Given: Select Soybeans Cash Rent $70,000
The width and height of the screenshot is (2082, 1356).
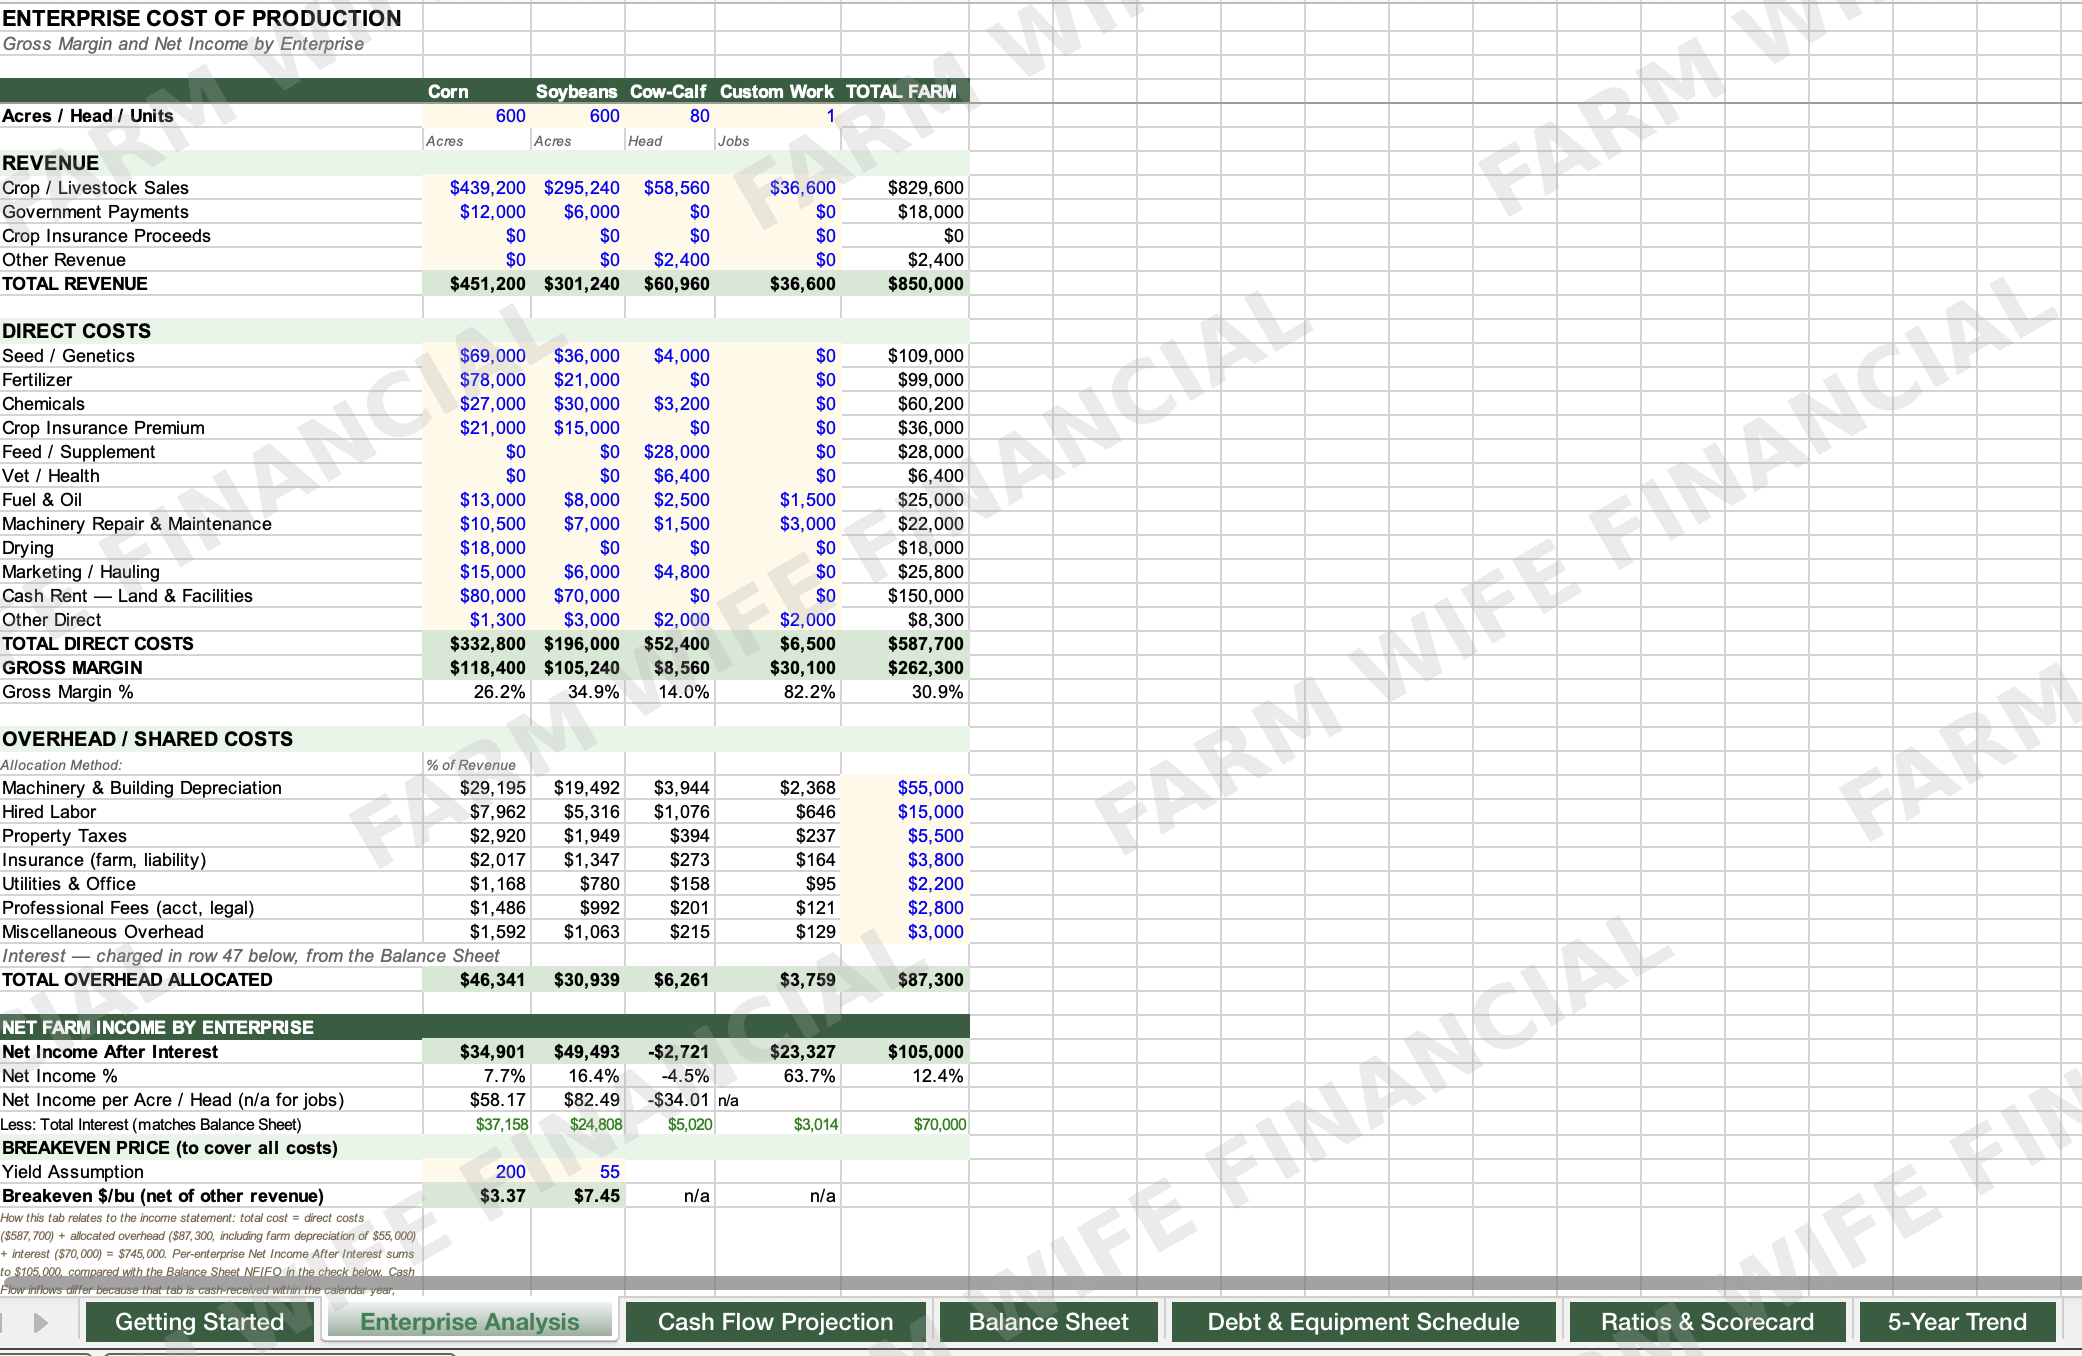Looking at the screenshot, I should point(578,596).
